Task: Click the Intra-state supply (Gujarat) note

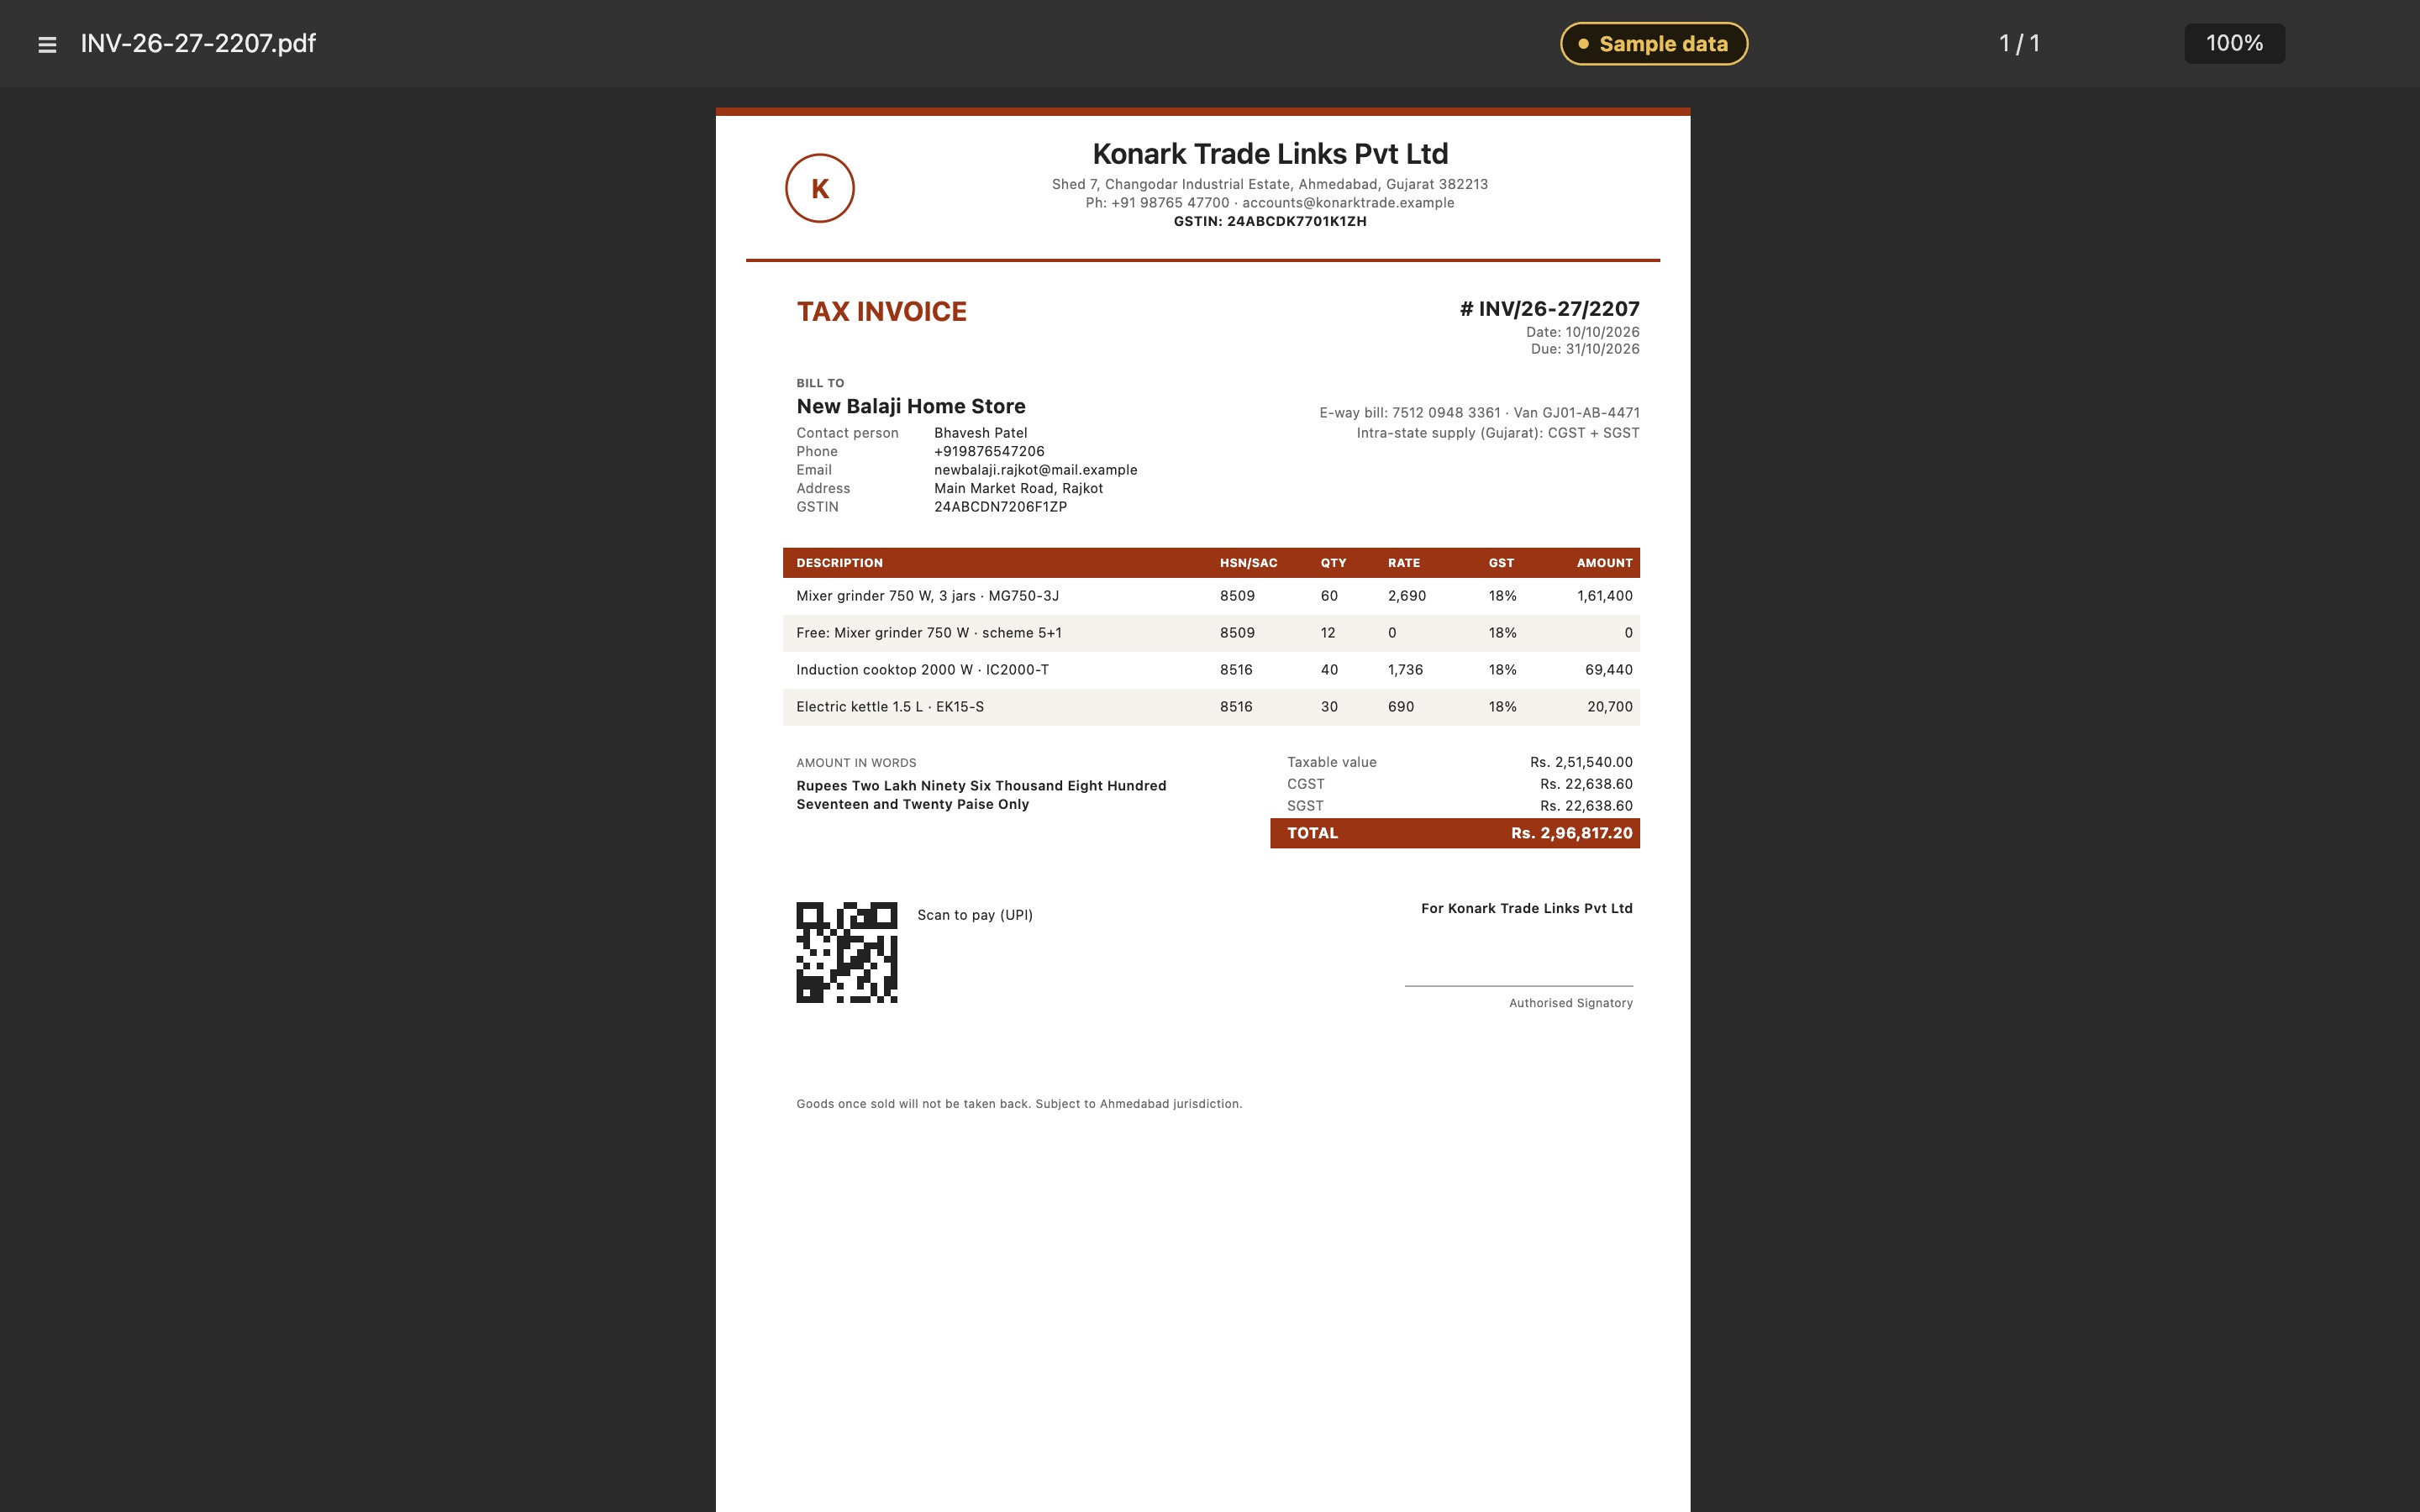Action: (x=1497, y=433)
